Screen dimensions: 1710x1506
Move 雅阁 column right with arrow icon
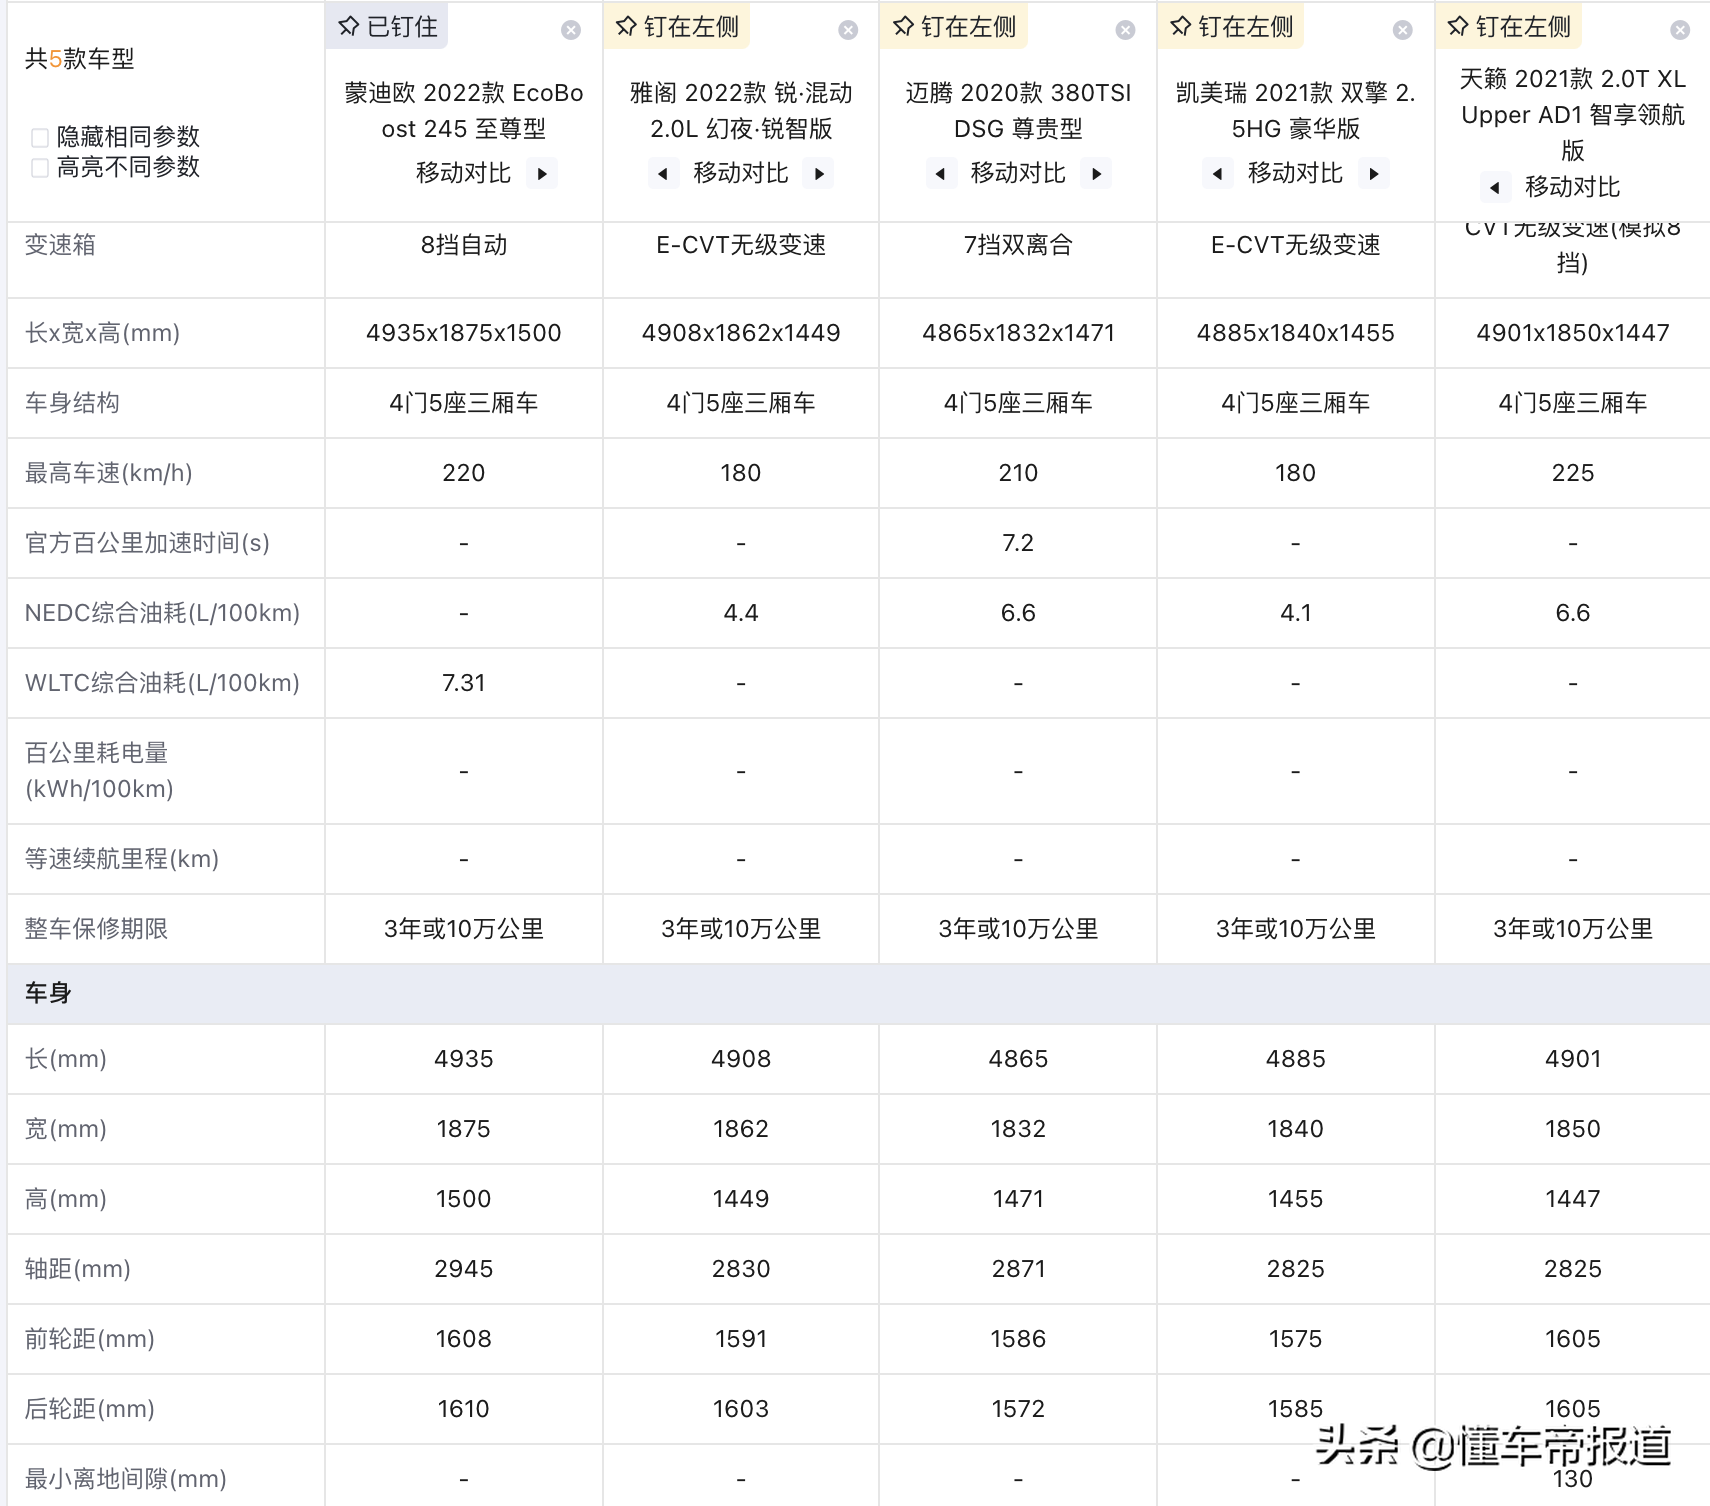click(820, 174)
